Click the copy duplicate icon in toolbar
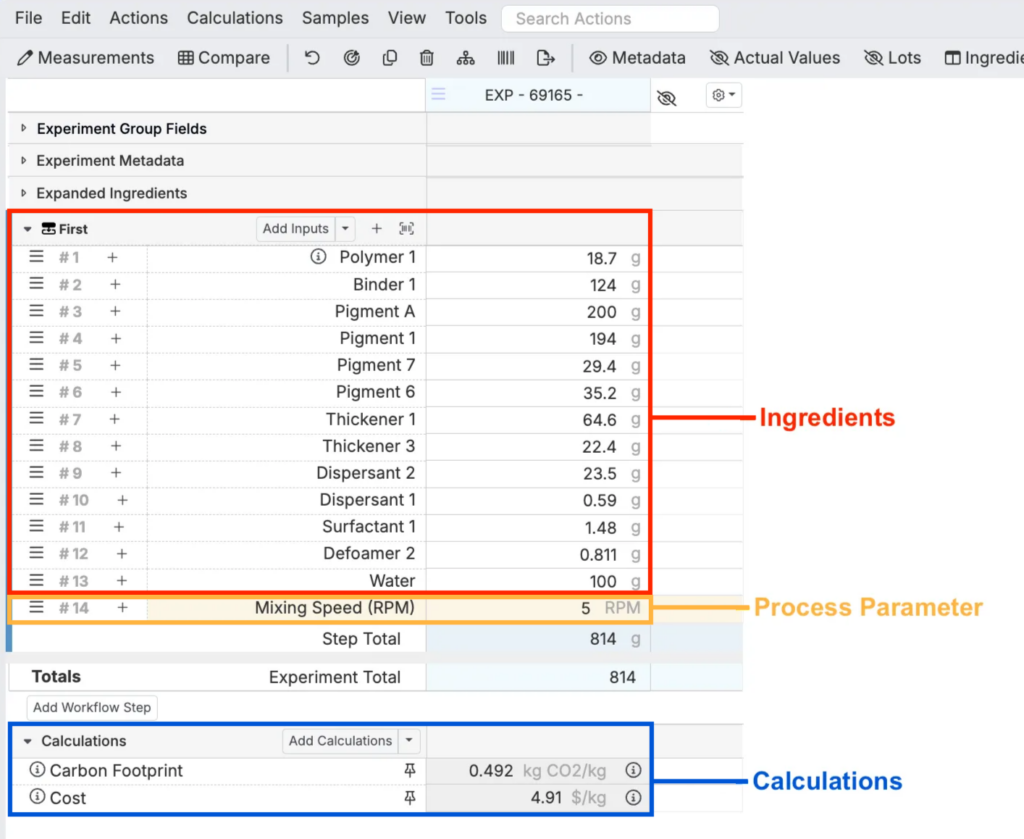 [390, 58]
